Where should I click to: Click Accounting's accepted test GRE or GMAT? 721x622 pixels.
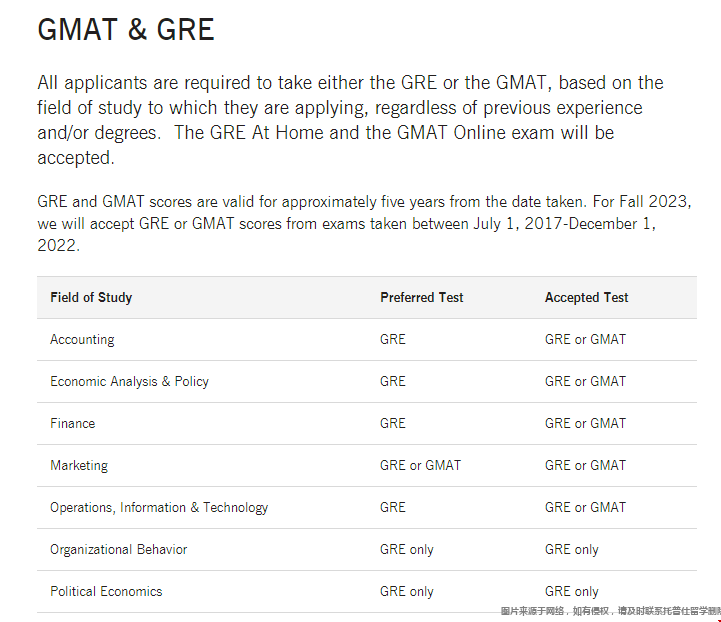point(585,339)
